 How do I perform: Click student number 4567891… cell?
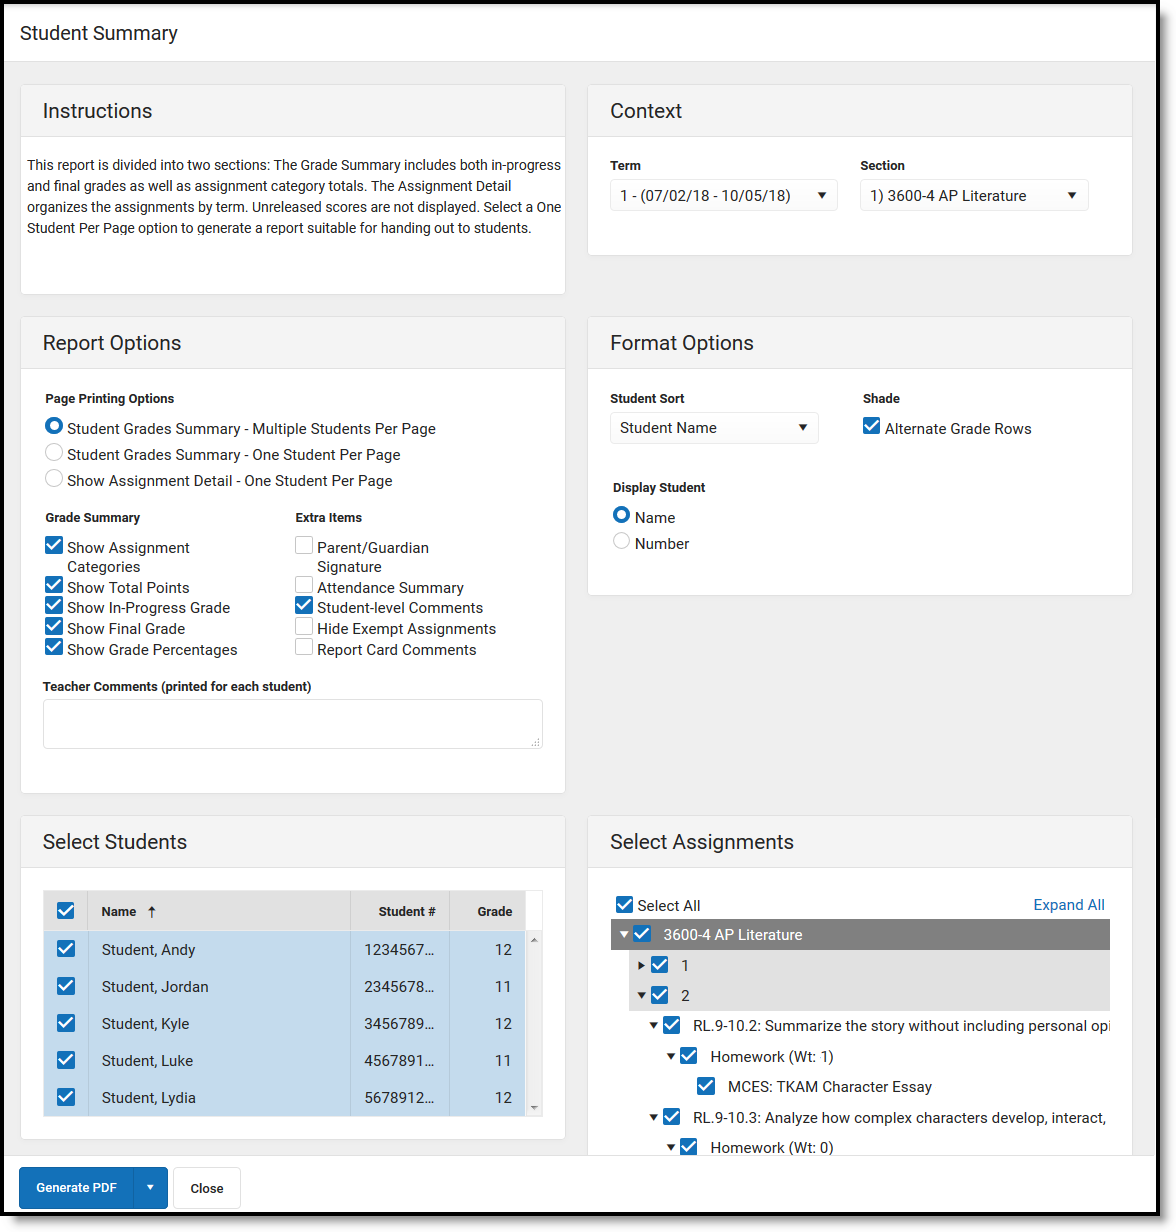400,1061
